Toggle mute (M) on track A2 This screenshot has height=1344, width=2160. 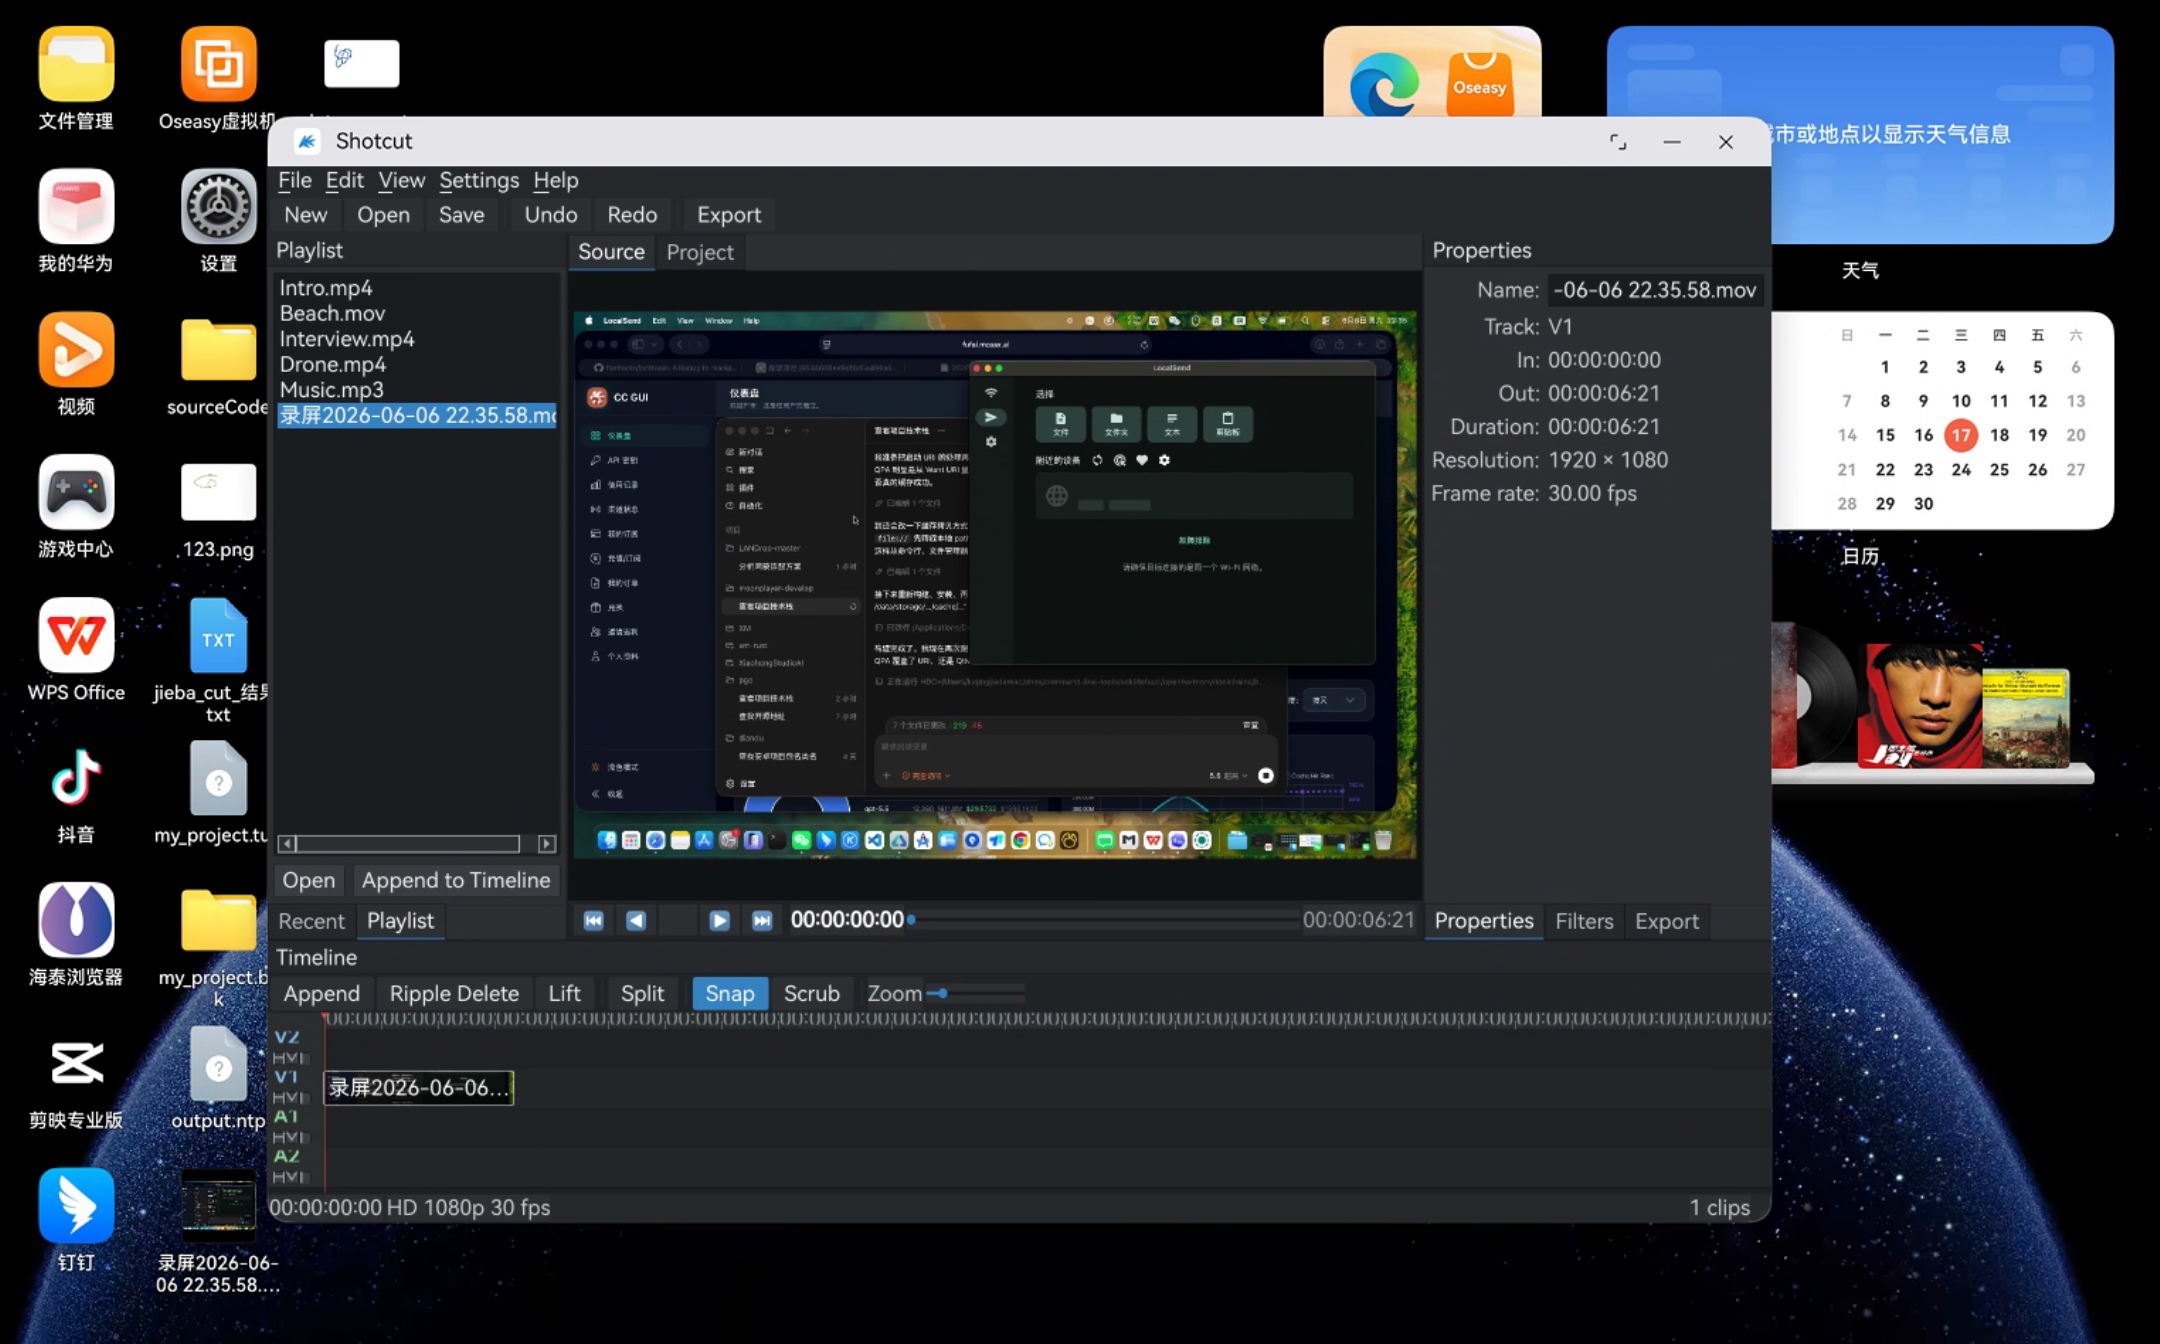pos(292,1177)
